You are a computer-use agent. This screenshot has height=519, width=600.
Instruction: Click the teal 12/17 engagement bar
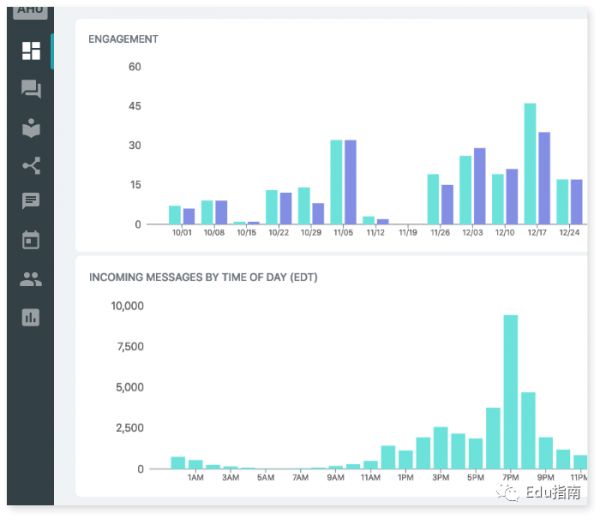(530, 164)
